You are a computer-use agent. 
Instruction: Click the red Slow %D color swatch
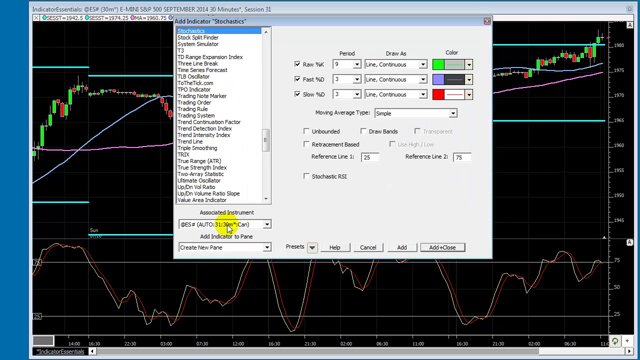click(x=438, y=94)
